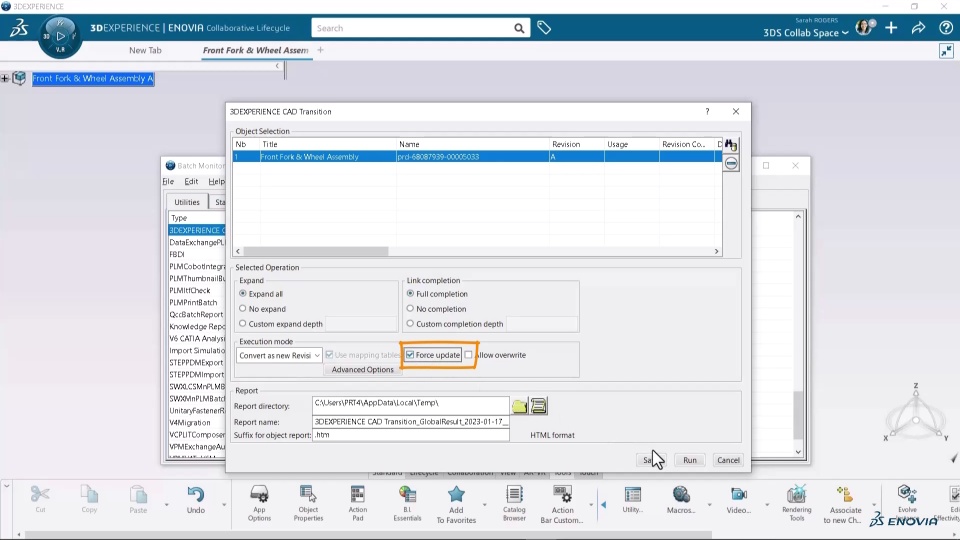Click the remove object minus icon

click(x=731, y=163)
